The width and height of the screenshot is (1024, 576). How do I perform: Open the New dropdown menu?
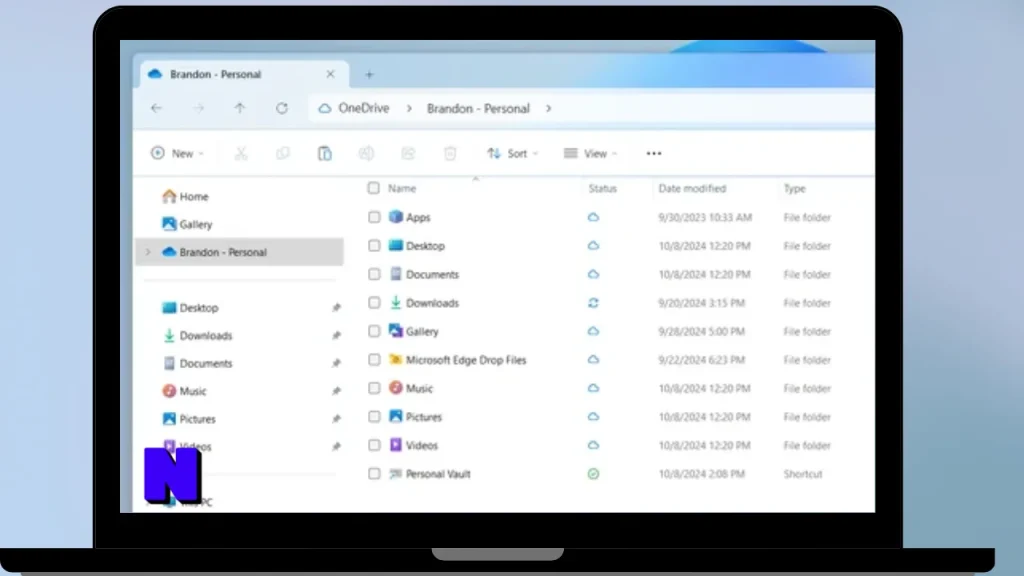177,153
